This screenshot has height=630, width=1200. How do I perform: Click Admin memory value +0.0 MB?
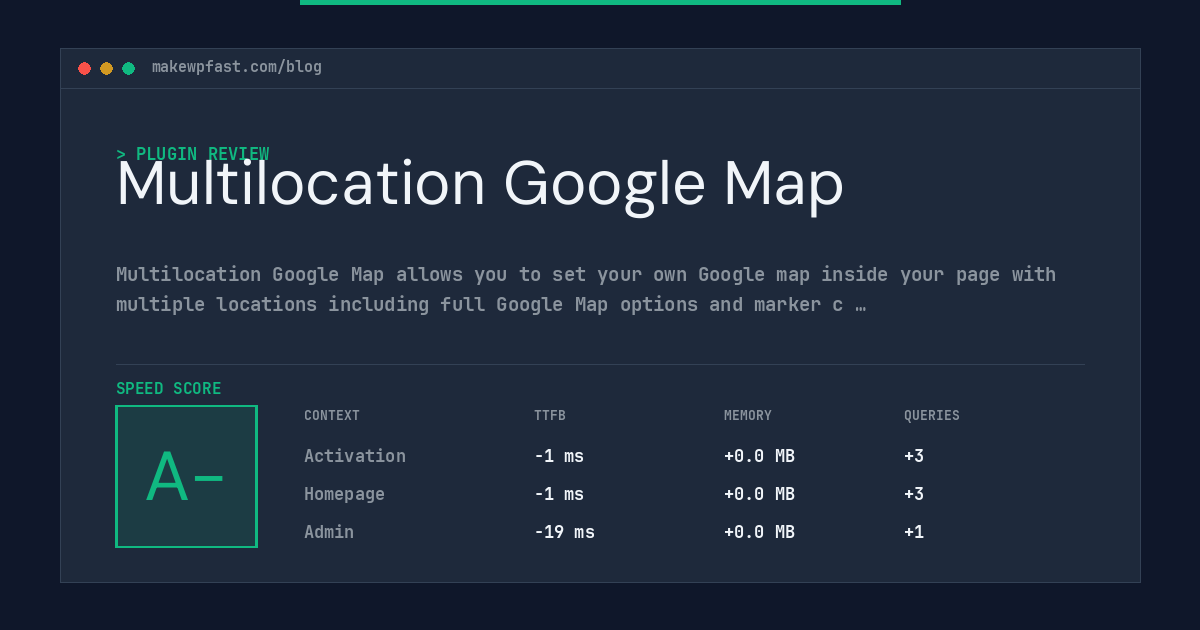[x=759, y=532]
